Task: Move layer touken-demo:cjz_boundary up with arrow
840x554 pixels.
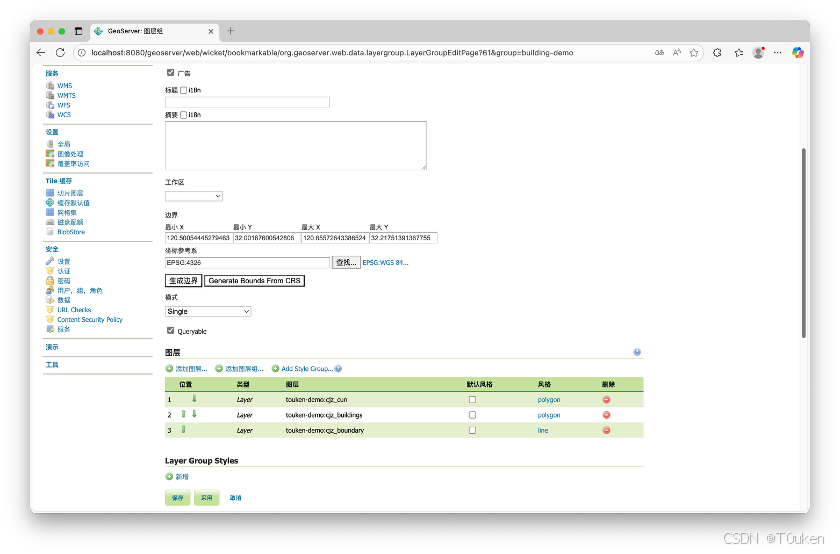Action: (183, 430)
